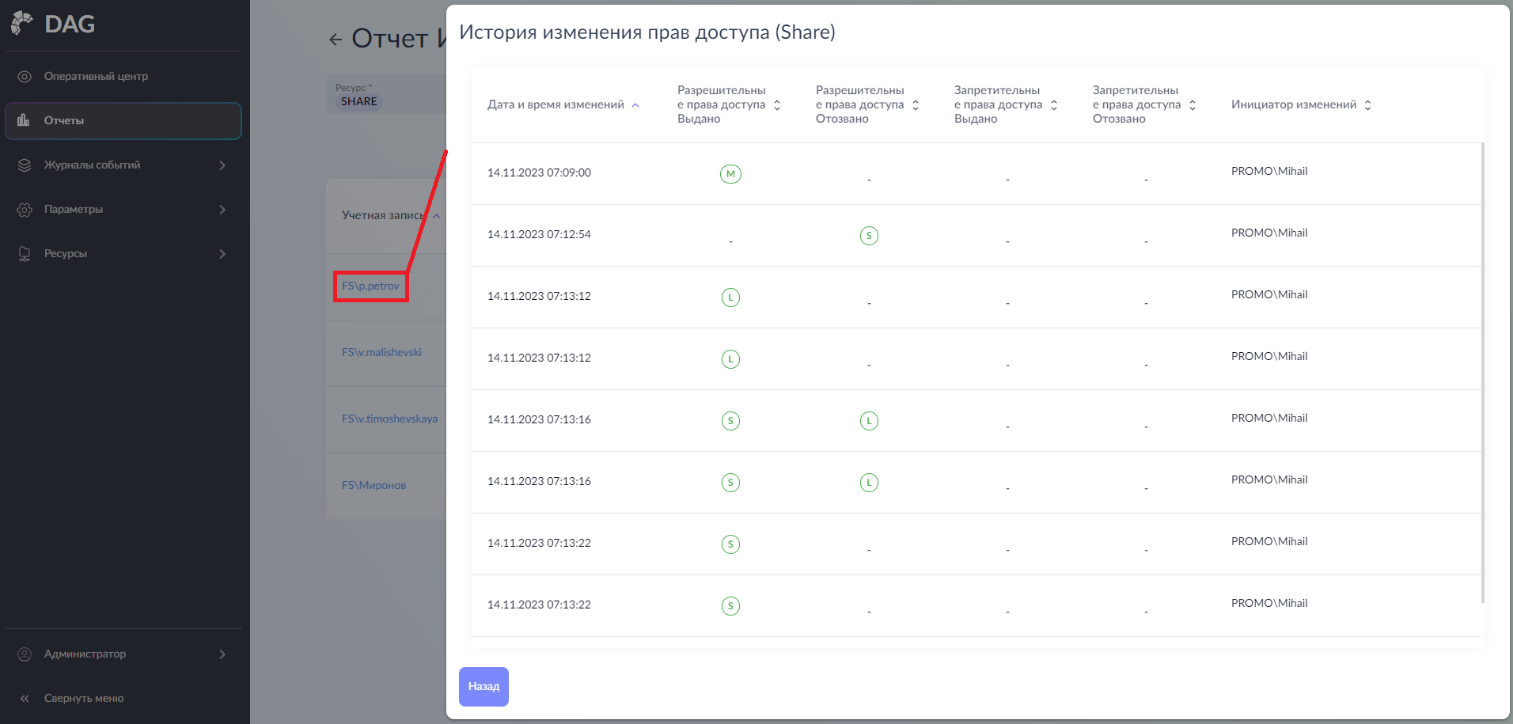Click the granted L badge in first 07:13:12 row
1513x724 pixels.
tap(731, 297)
